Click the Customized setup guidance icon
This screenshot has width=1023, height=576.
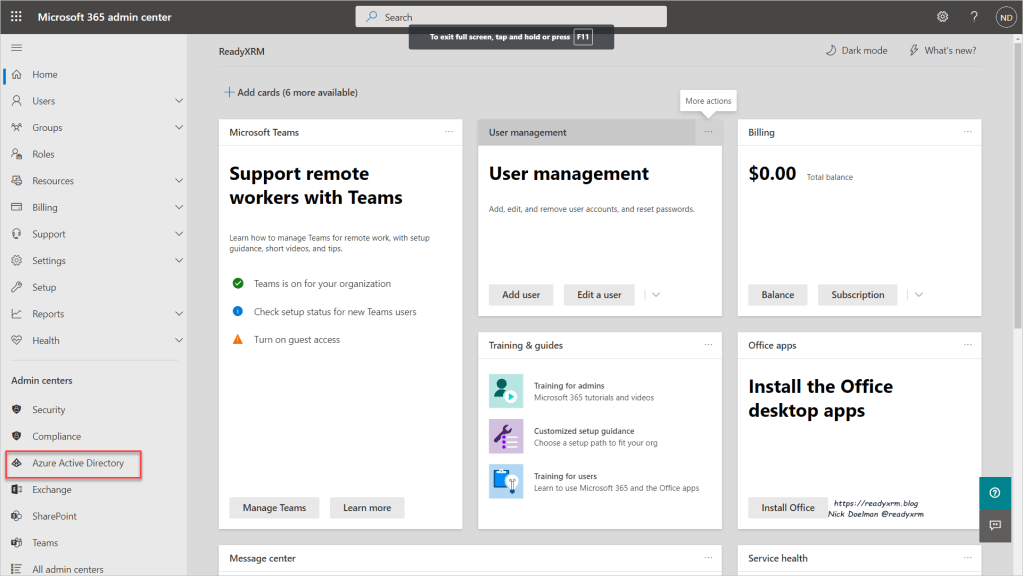coord(505,436)
